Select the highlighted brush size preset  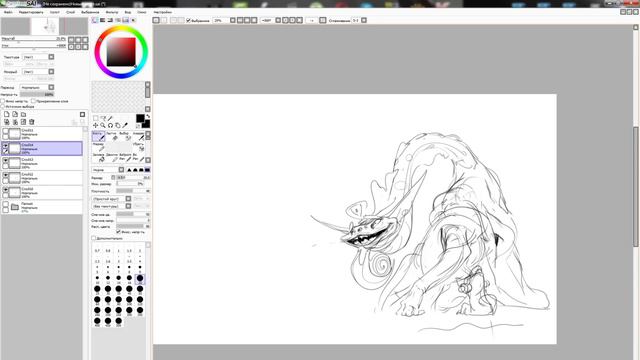pyautogui.click(x=140, y=279)
